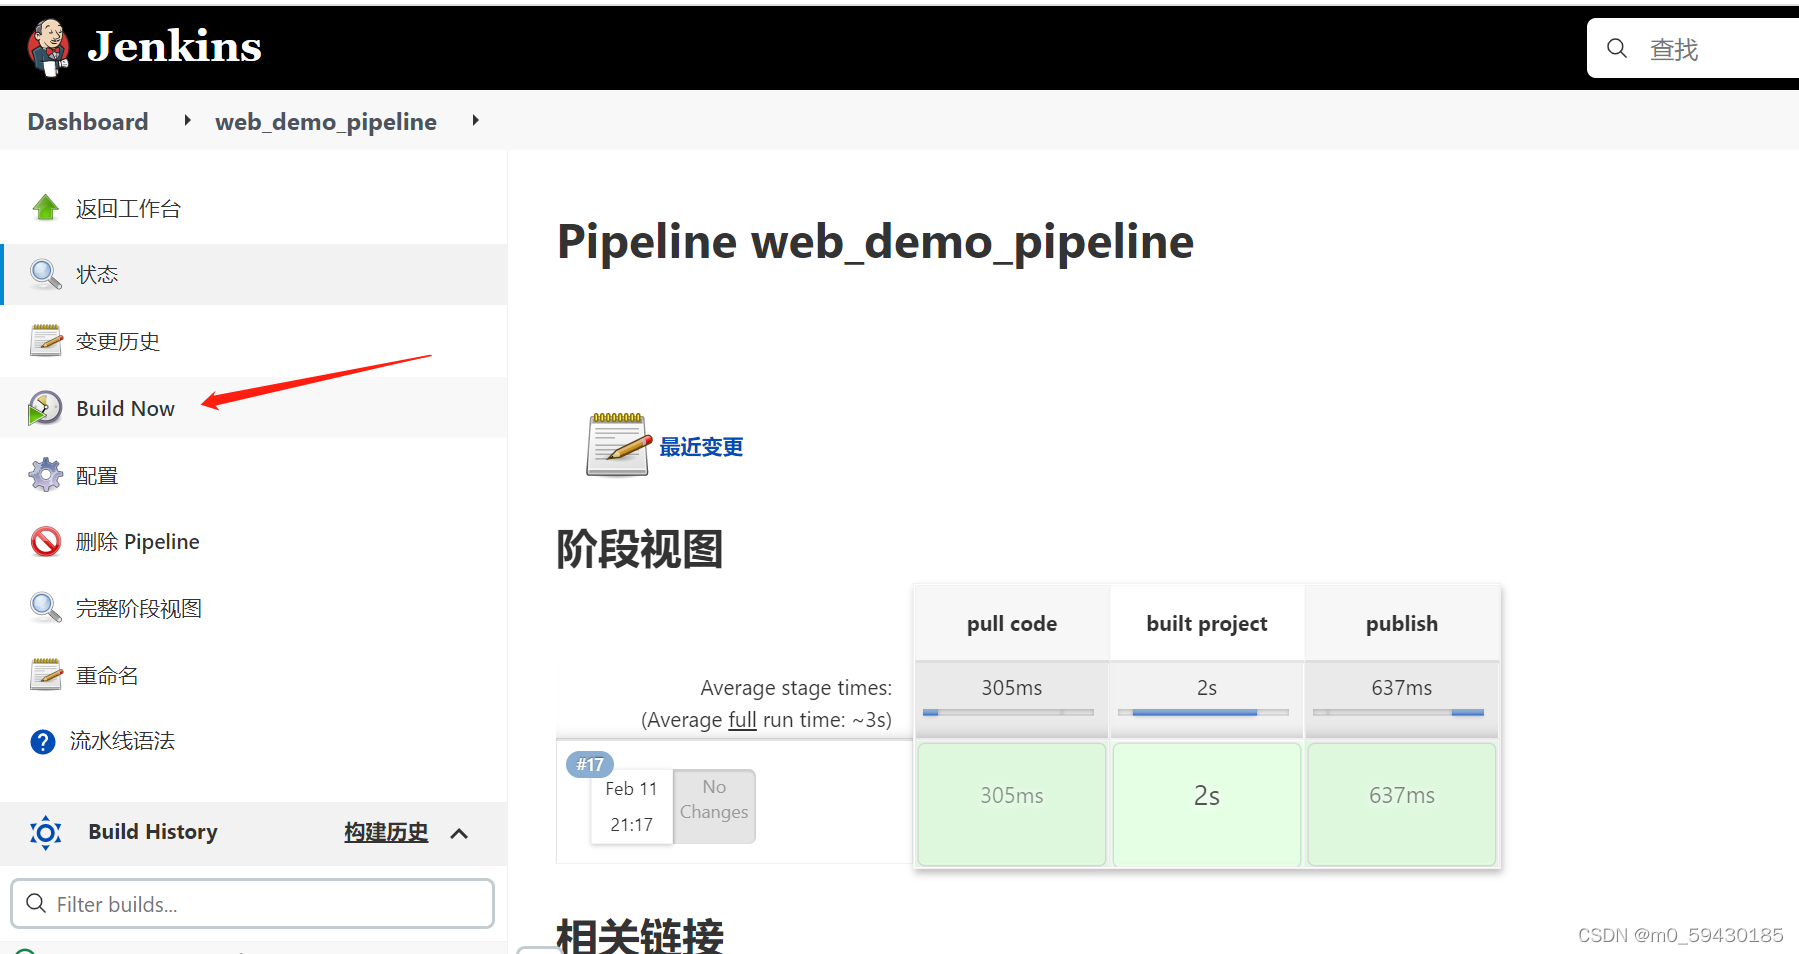Click the magnifier icon beside 完整阶段视图
This screenshot has height=954, width=1799.
point(45,608)
